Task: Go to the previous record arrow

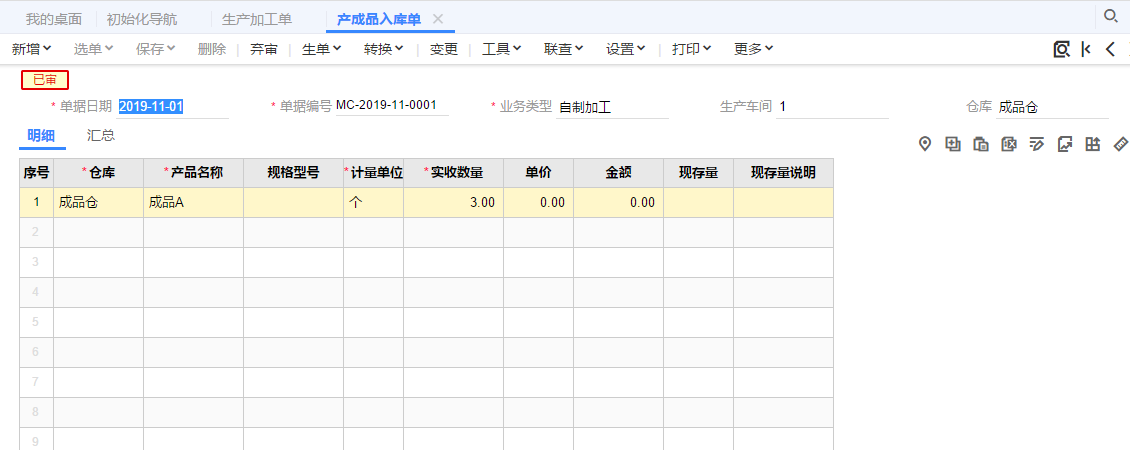Action: (1110, 49)
